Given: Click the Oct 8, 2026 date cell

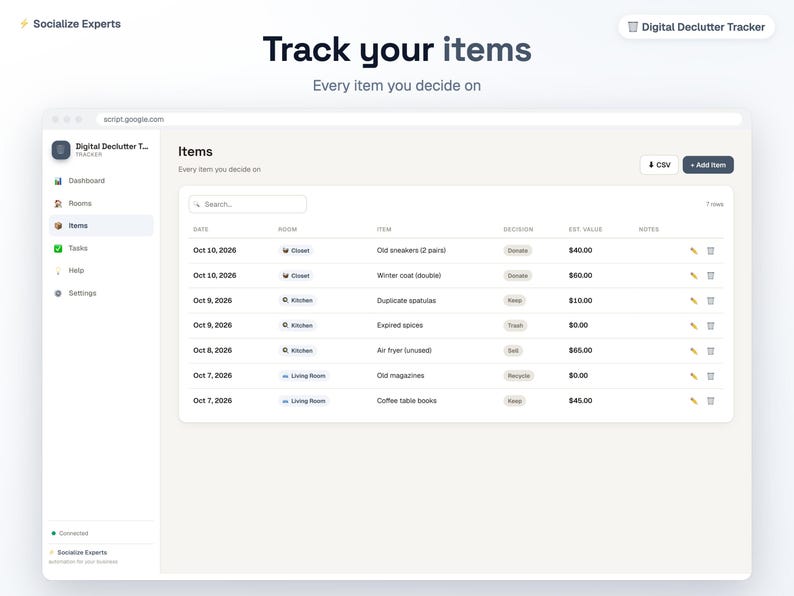Looking at the screenshot, I should pos(213,350).
